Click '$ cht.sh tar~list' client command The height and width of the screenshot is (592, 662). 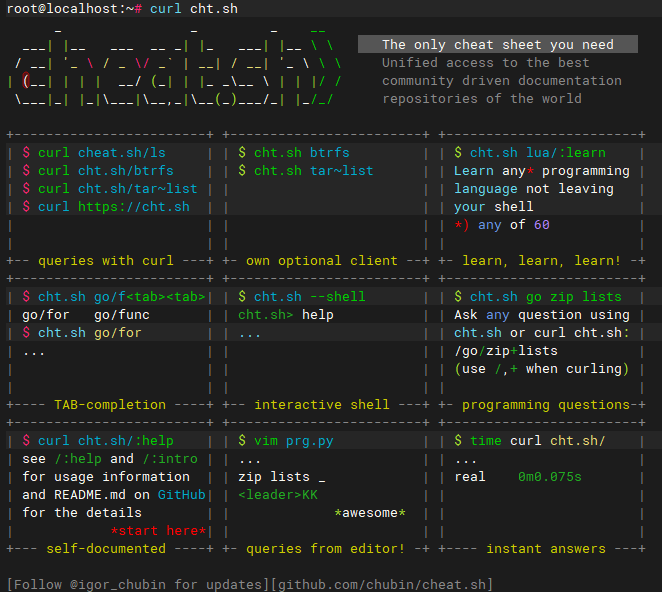tap(306, 171)
